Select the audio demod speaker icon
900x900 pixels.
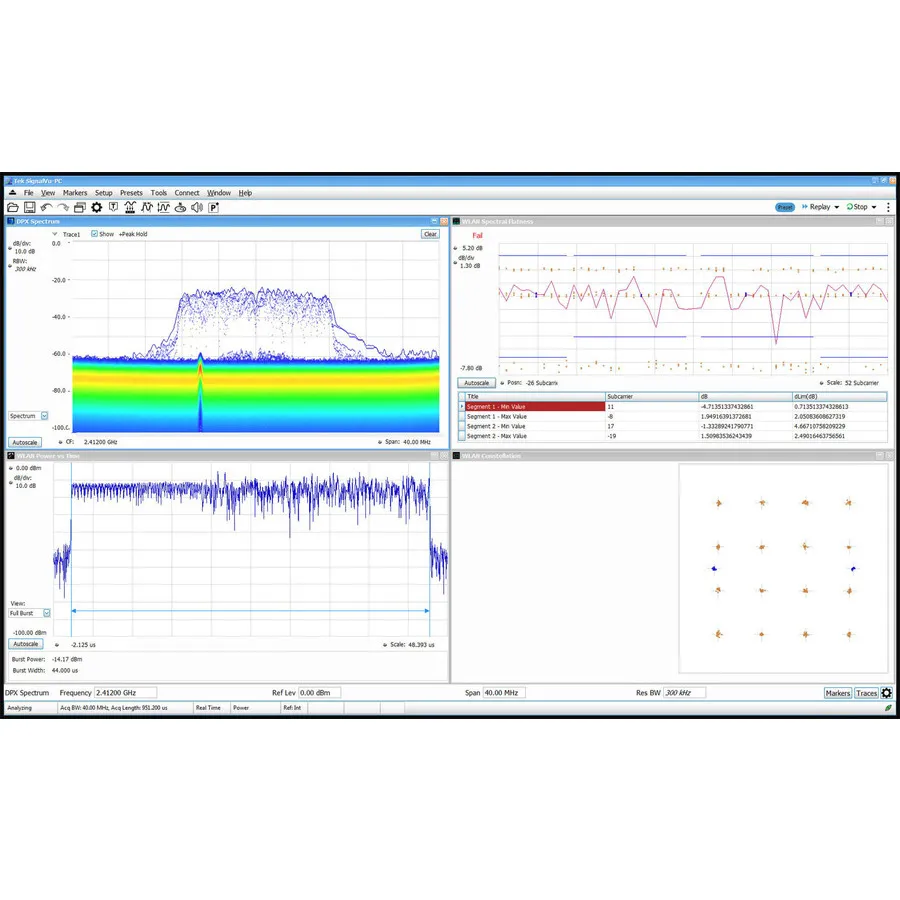point(197,207)
